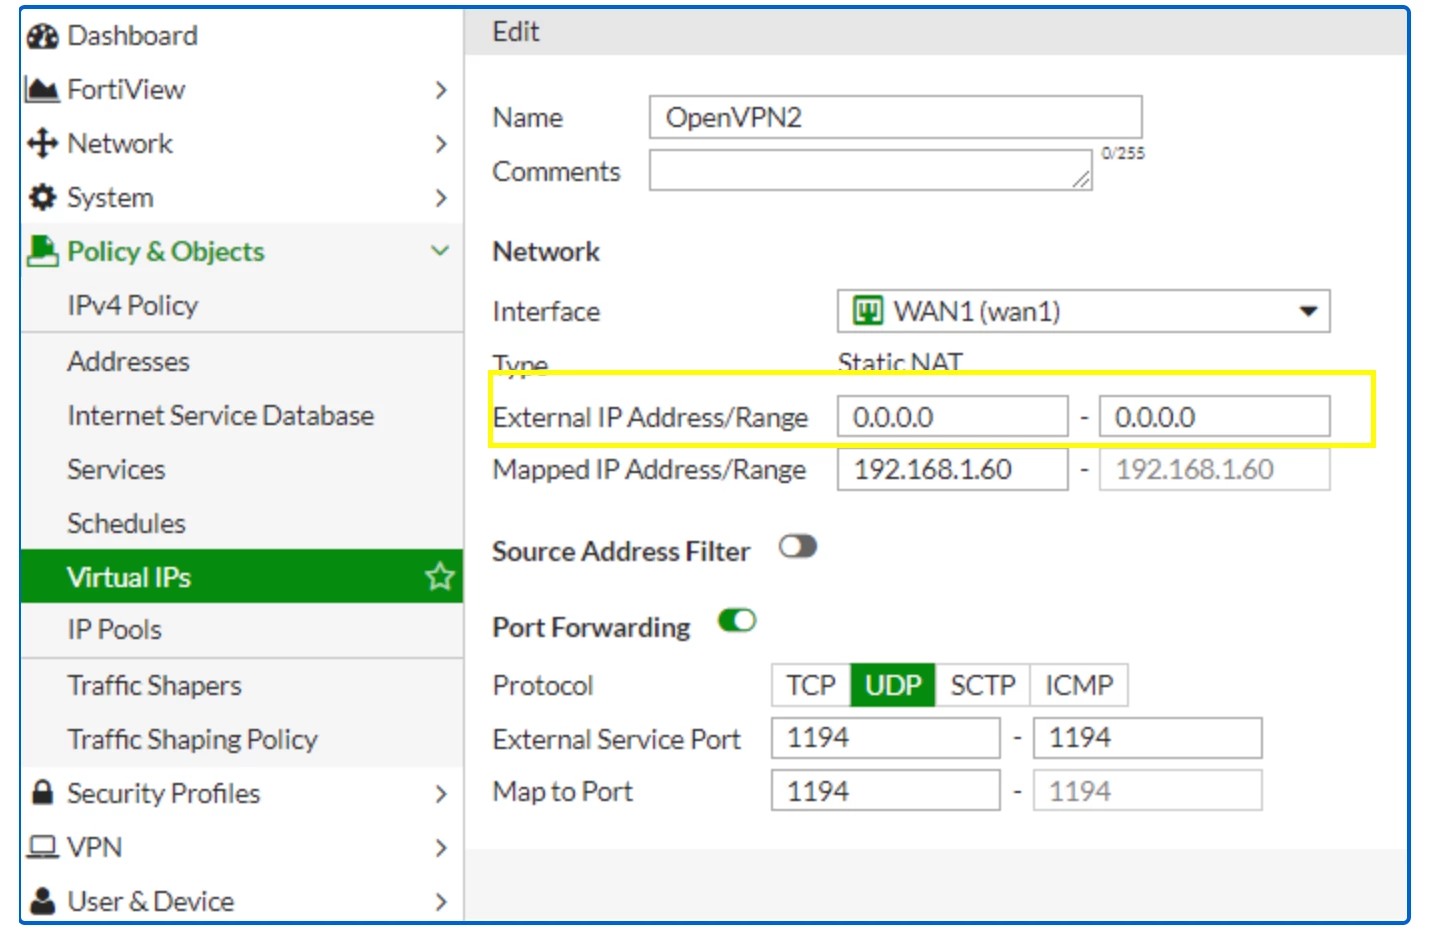Expand the System menu chevron
Viewport: 1436px width, 932px height.
point(441,198)
